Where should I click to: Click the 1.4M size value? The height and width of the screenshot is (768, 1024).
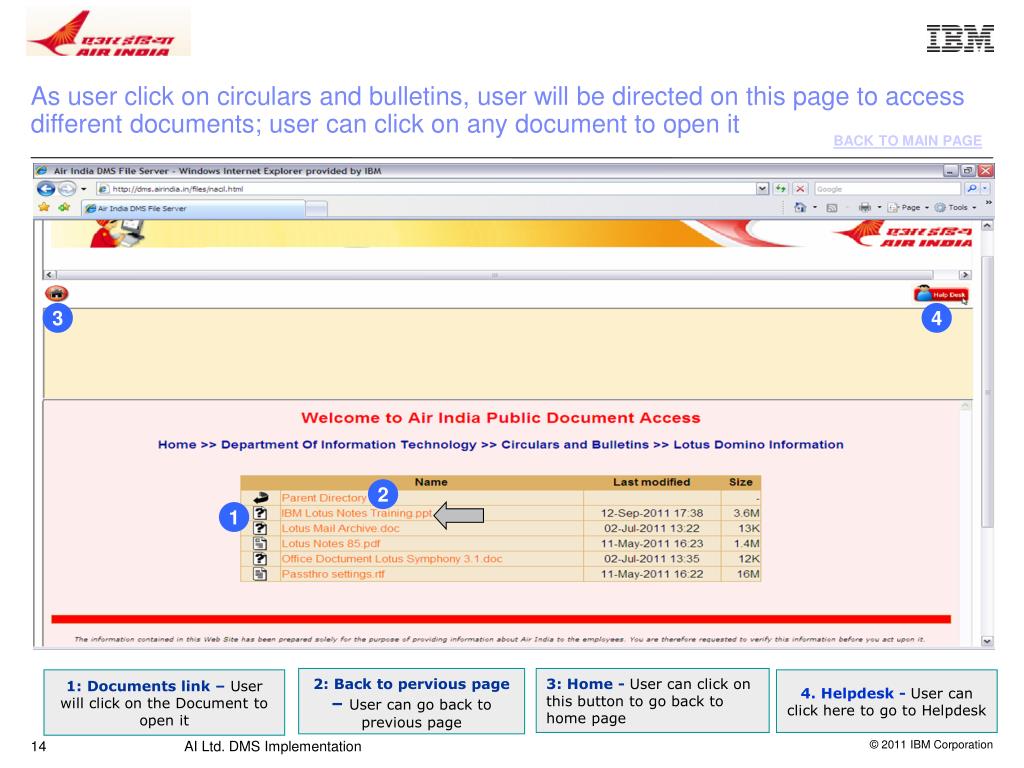click(x=746, y=543)
